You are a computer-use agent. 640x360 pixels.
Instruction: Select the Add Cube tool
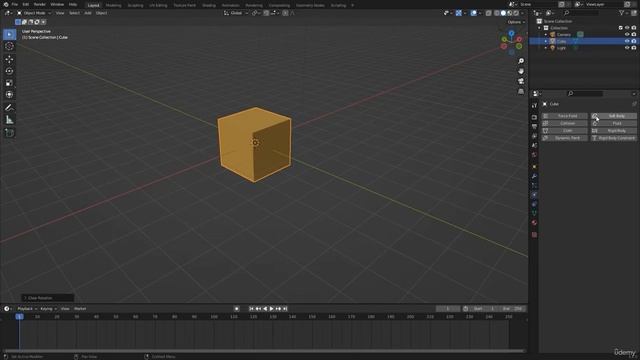(x=9, y=133)
